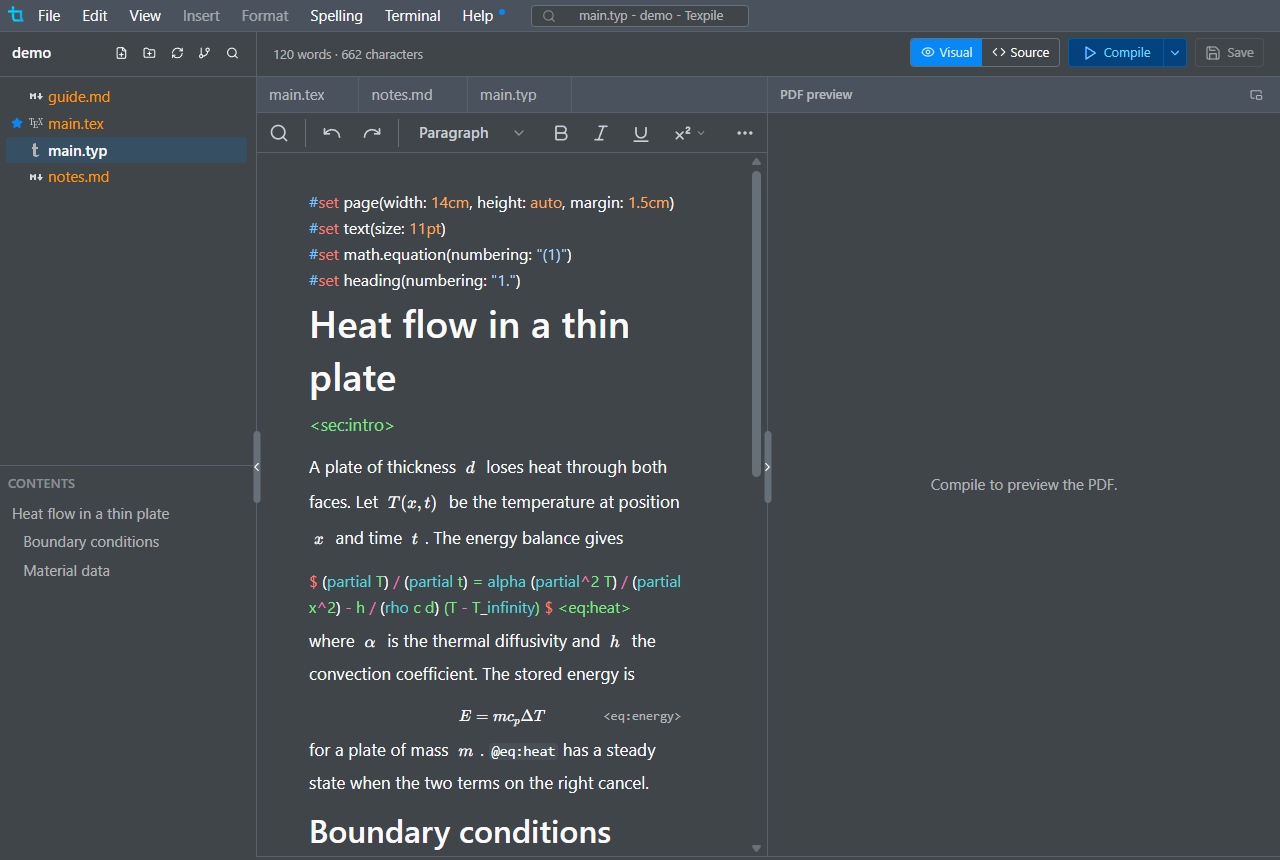Click the editor vertical scrollbar thumb
The height and width of the screenshot is (860, 1280).
coord(756,324)
